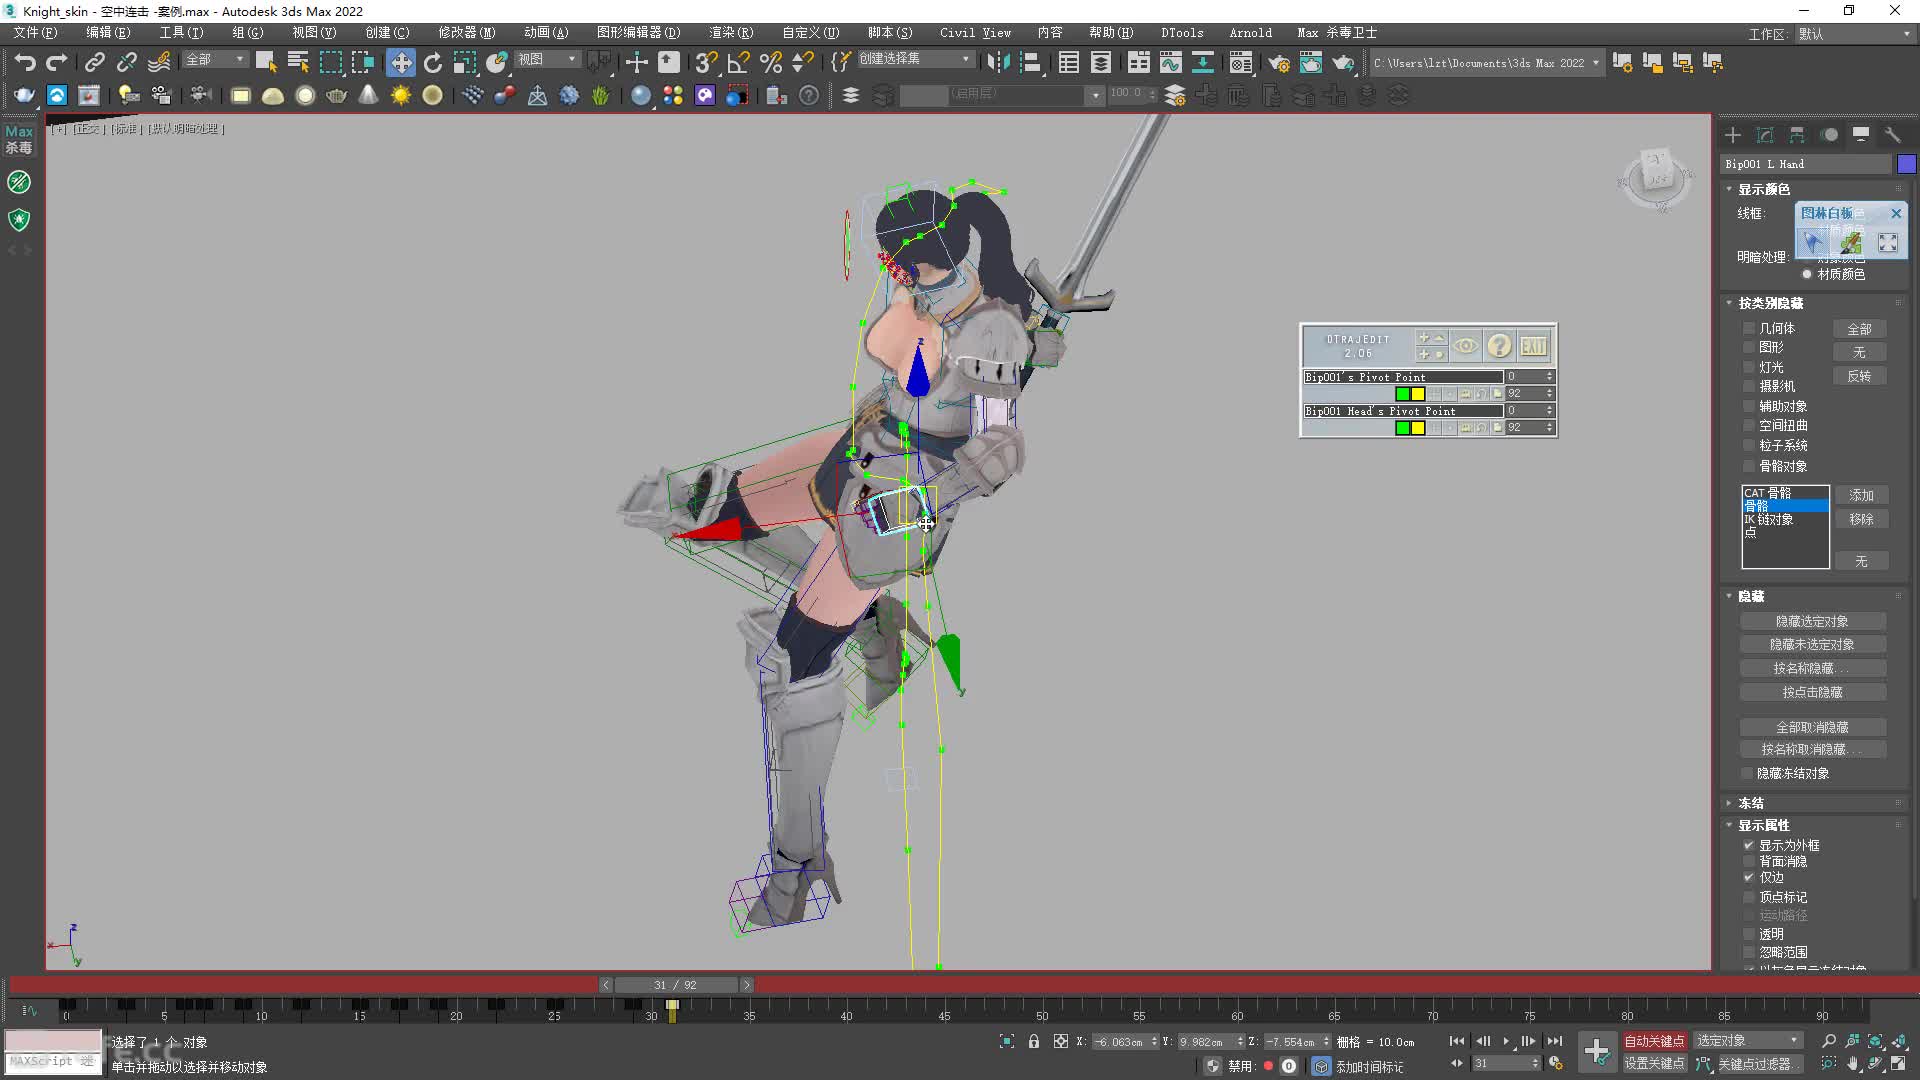Open the project path dropdown

[1486, 62]
